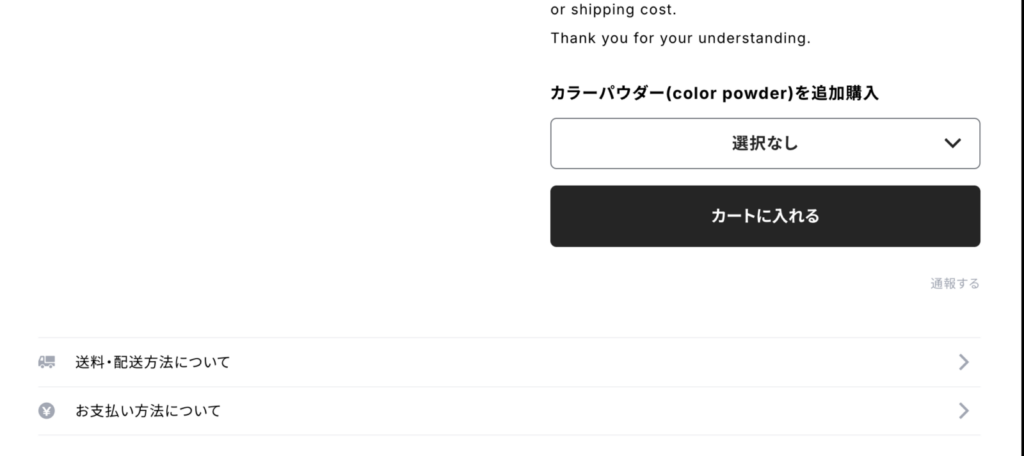Add item with カートに入れる button
The image size is (1024, 456).
pyautogui.click(x=765, y=216)
